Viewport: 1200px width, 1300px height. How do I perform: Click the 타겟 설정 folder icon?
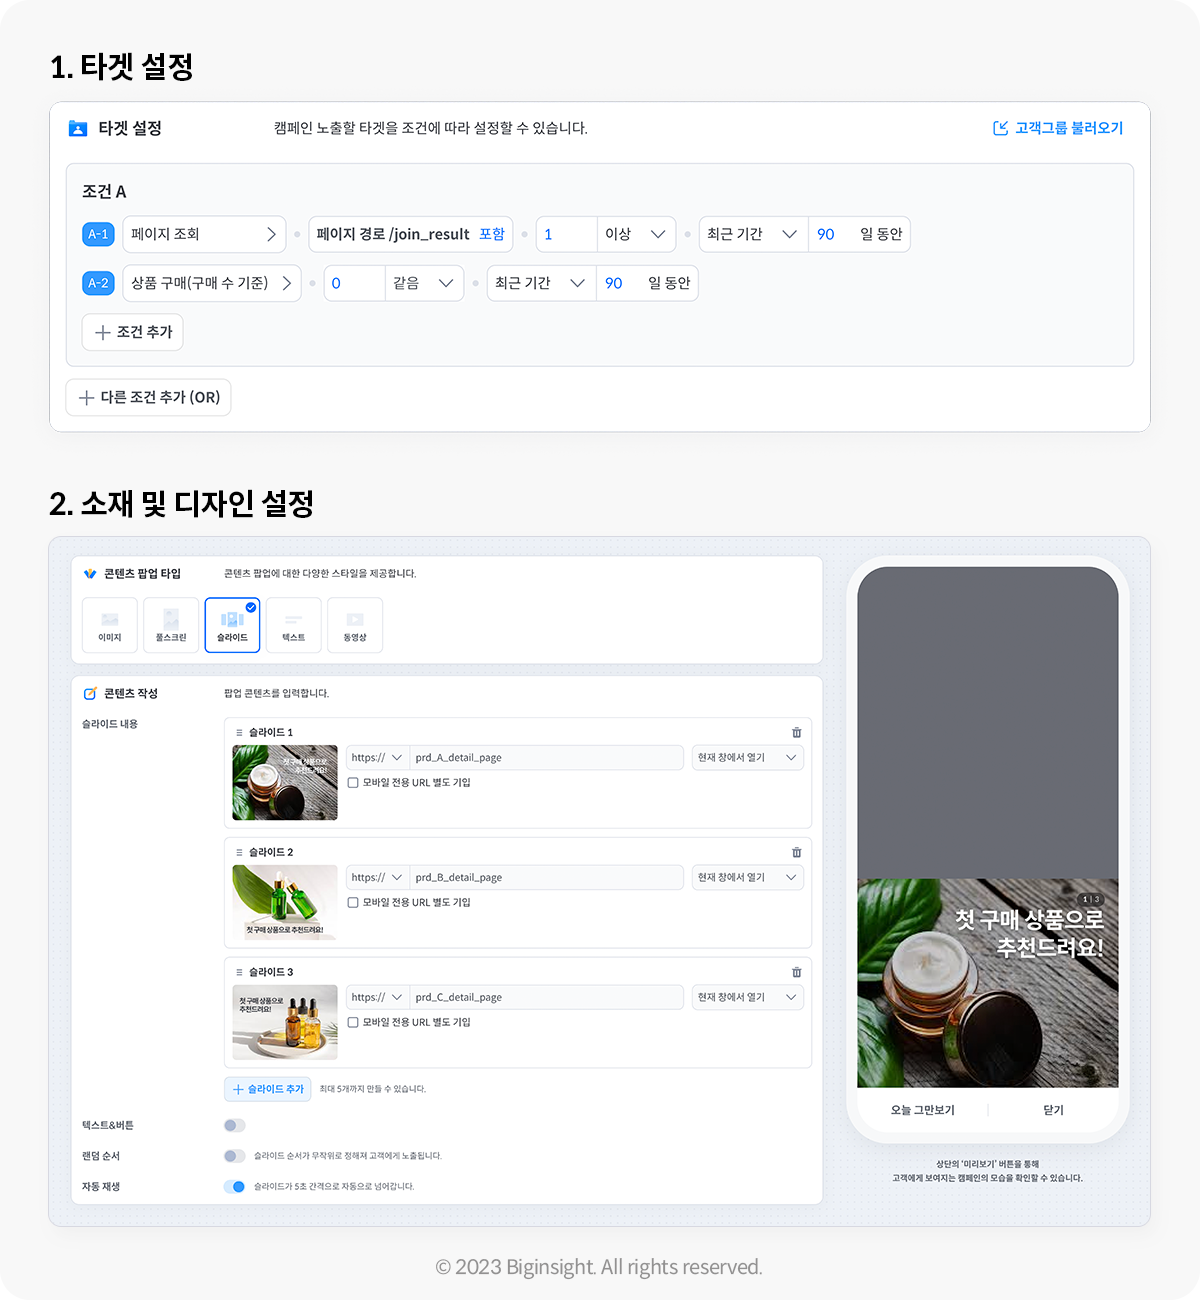coord(78,128)
